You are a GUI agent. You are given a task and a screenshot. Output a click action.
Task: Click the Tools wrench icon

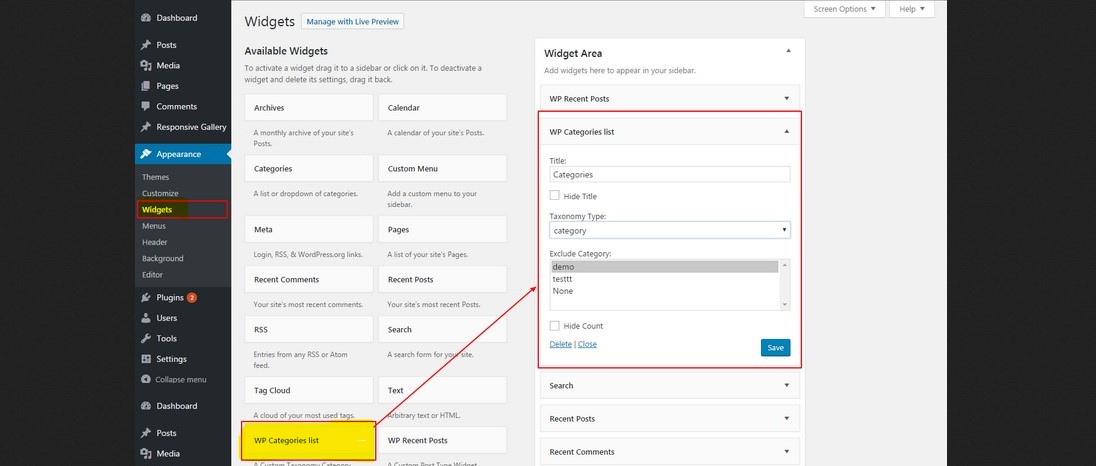[x=146, y=338]
